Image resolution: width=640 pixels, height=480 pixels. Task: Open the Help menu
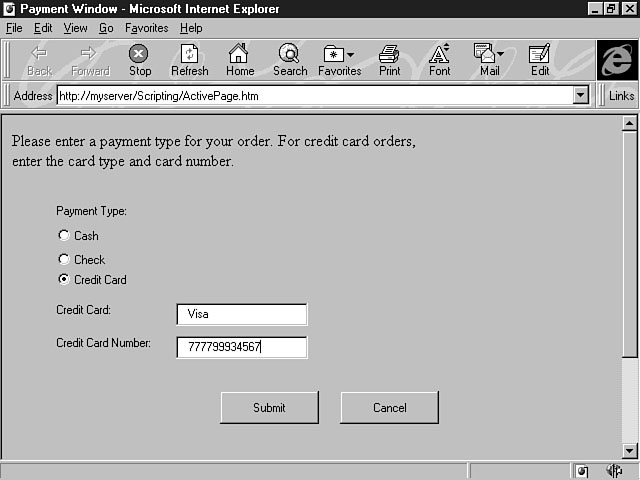(190, 28)
